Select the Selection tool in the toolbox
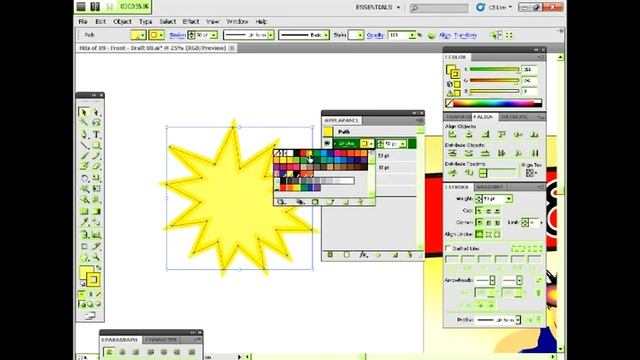 click(84, 112)
